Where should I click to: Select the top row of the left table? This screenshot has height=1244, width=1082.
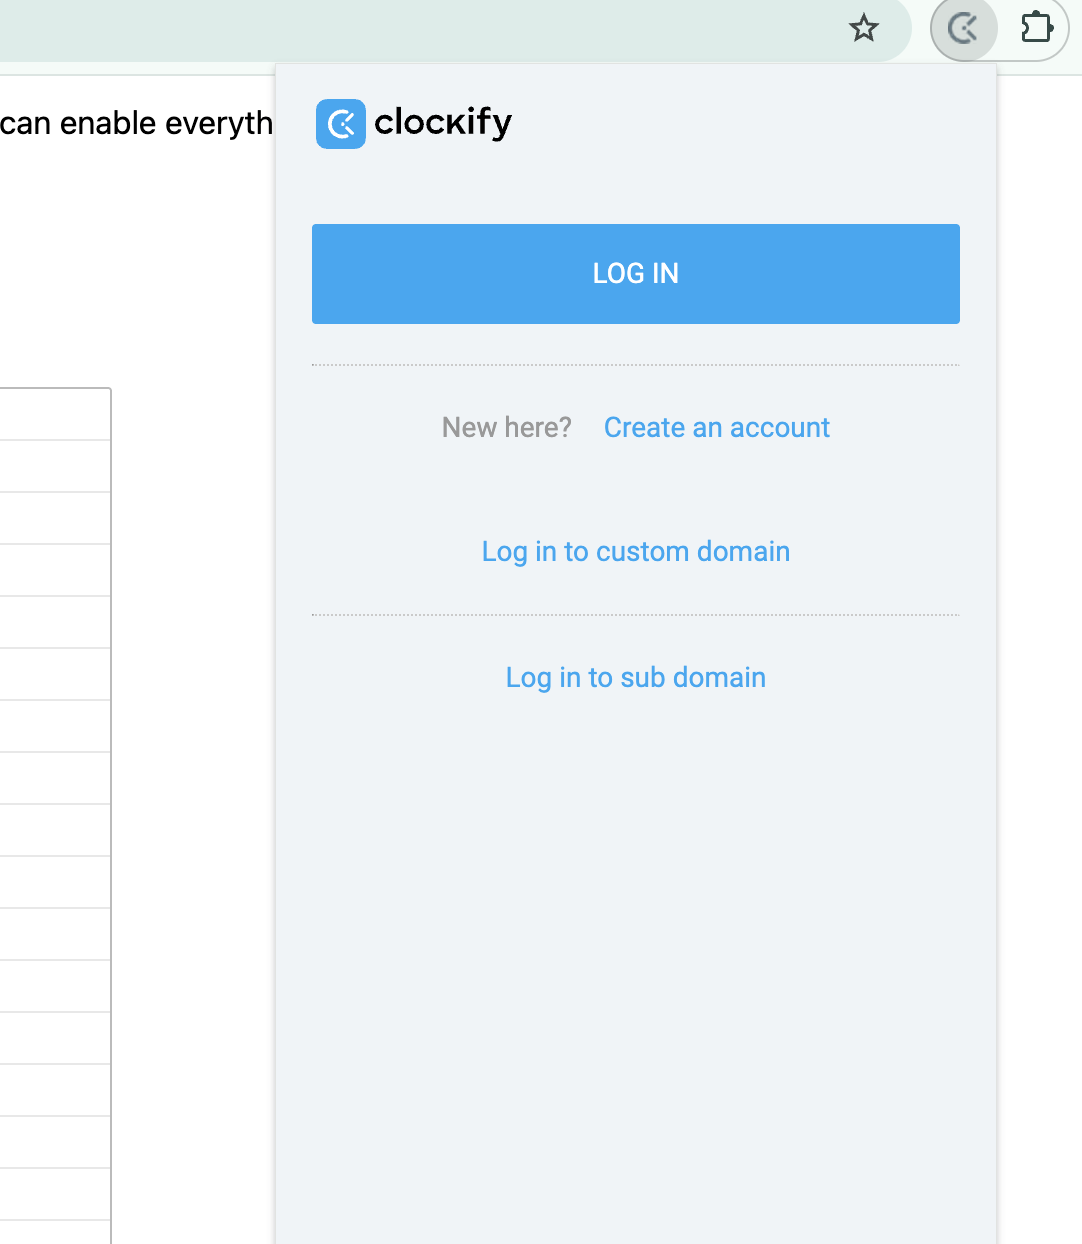55,414
